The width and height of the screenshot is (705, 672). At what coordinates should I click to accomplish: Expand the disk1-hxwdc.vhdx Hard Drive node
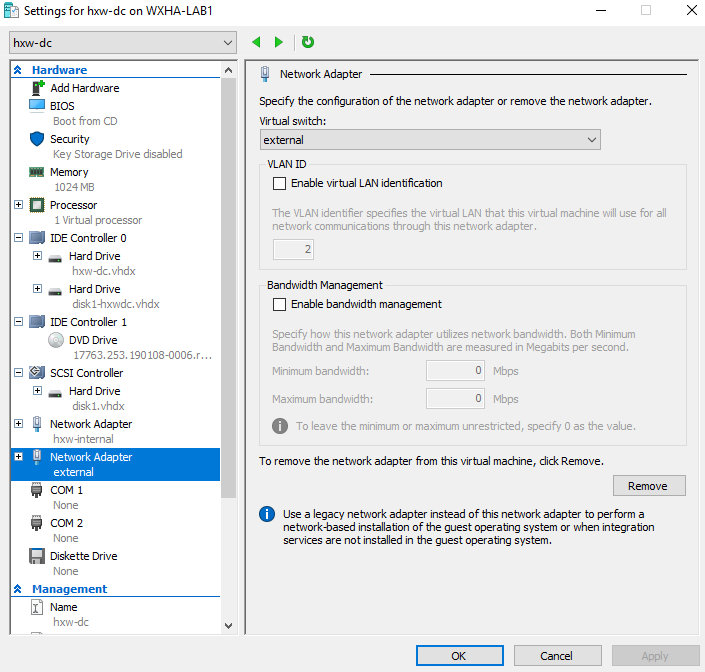coord(37,289)
